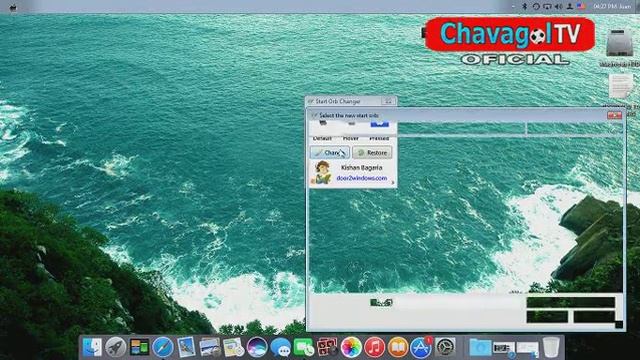Click the AirPlay display menu bar icon
The height and width of the screenshot is (360, 640).
547,6
